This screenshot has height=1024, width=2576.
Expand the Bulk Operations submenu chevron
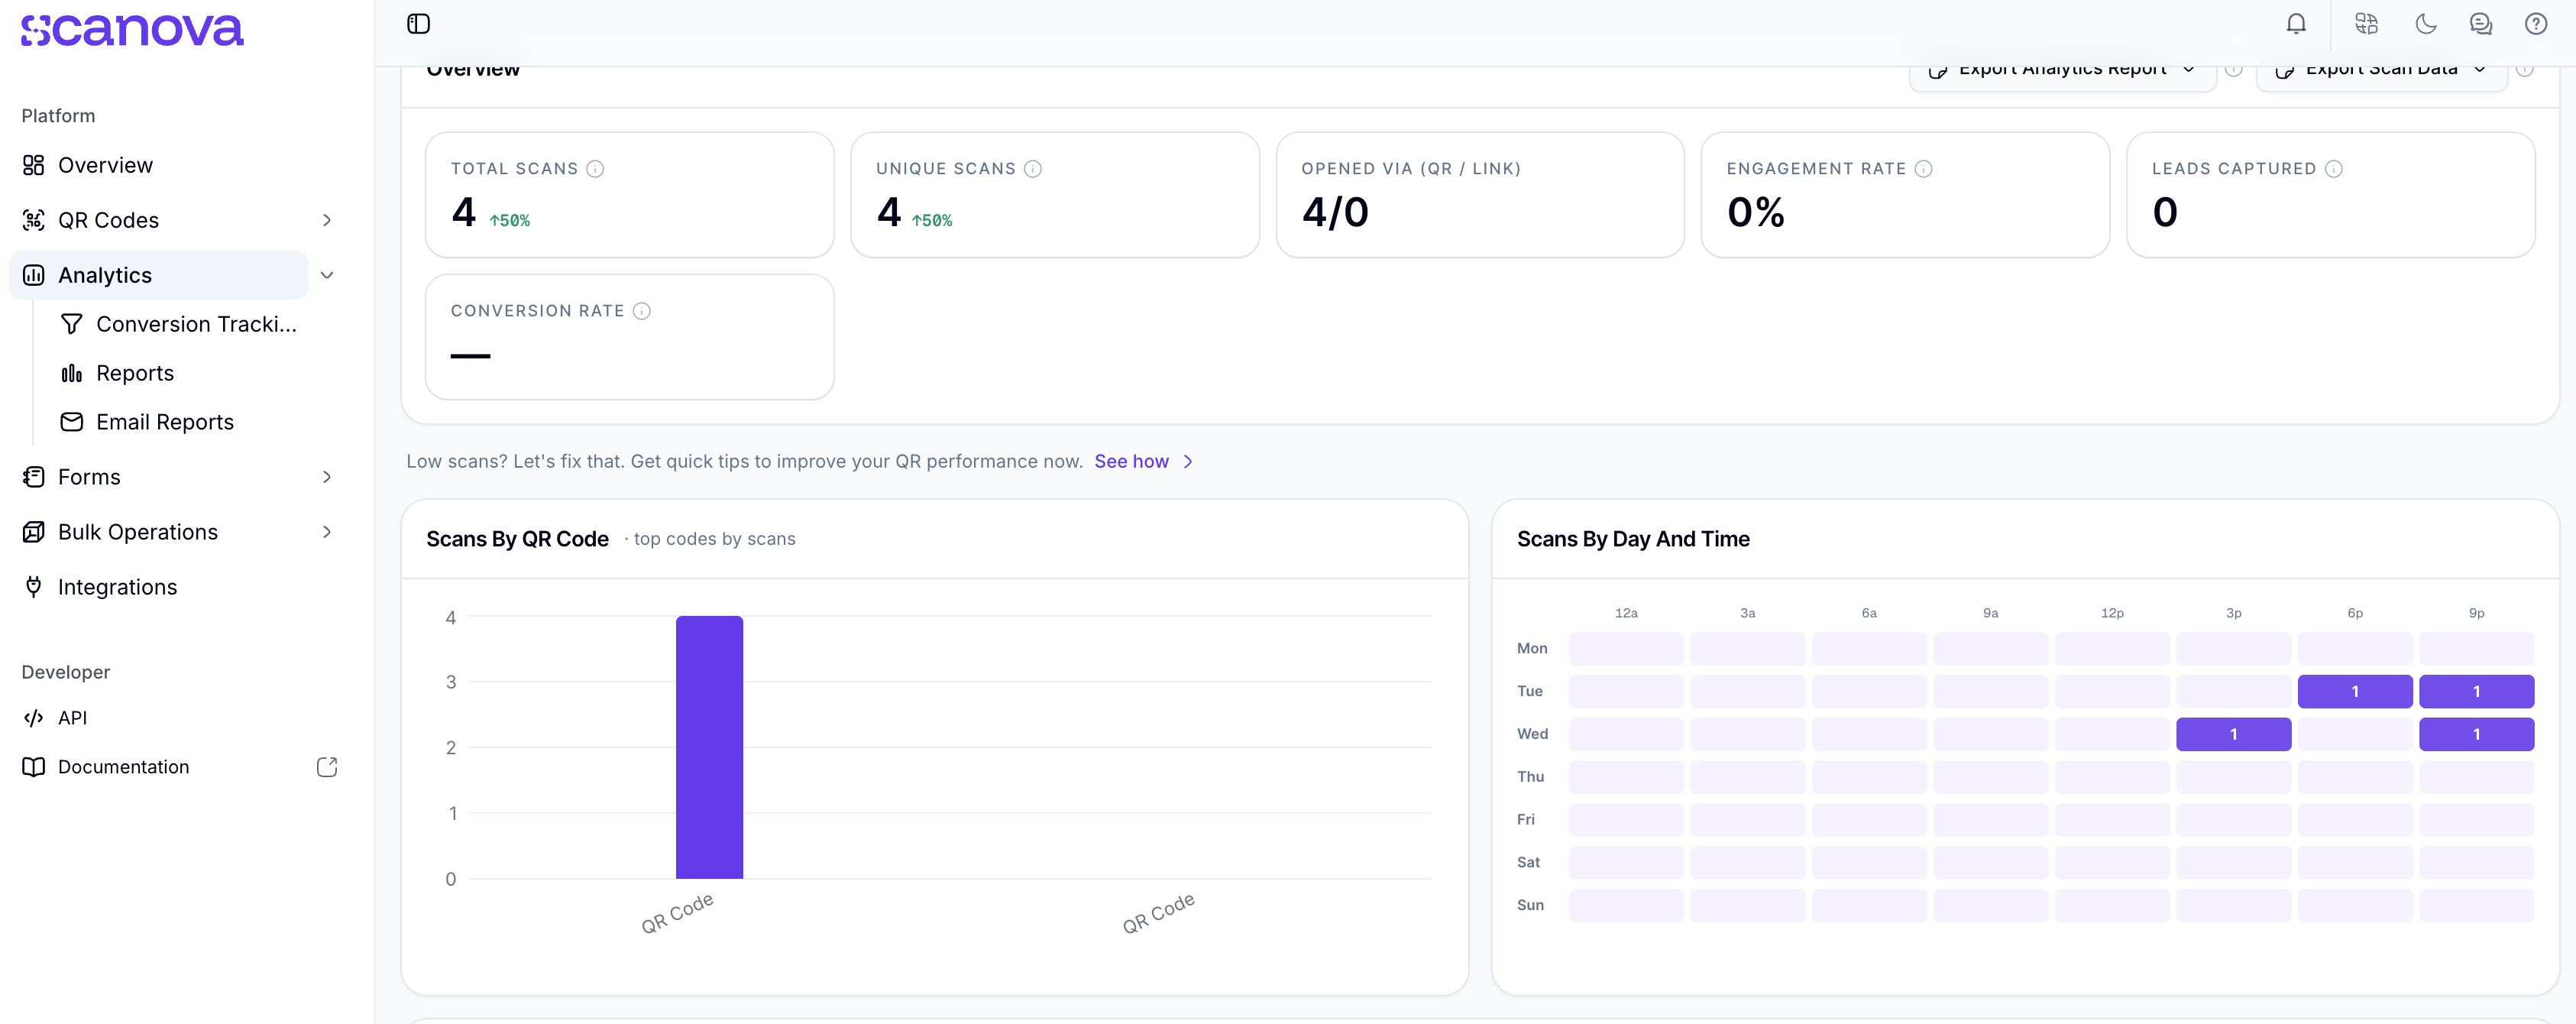pyautogui.click(x=327, y=532)
